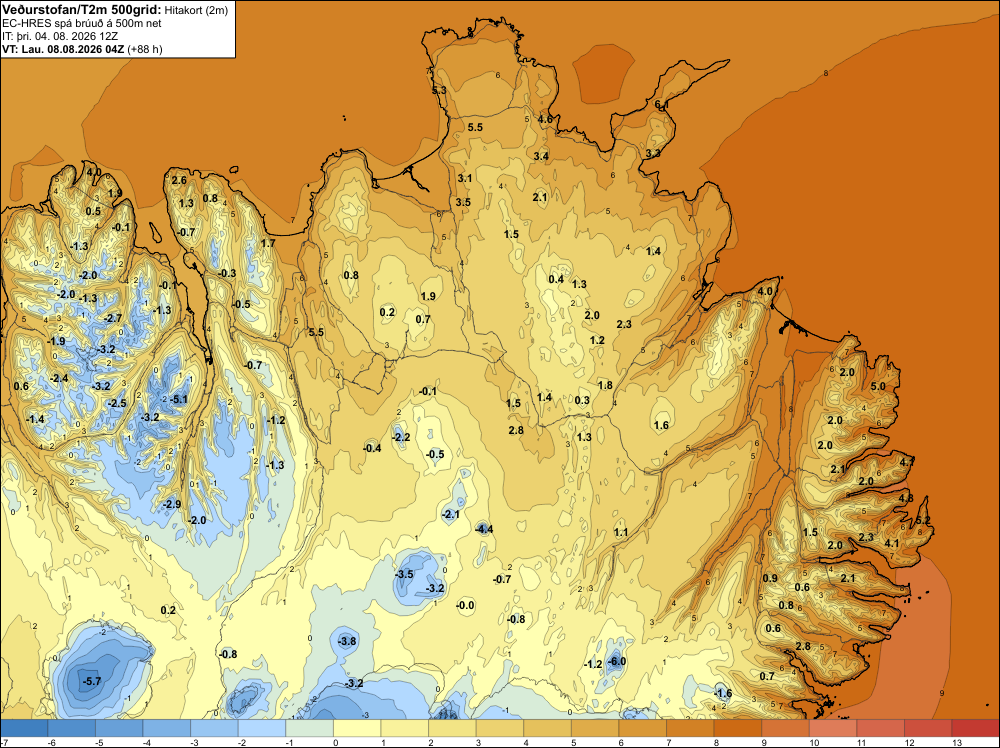Click the temperature value '5.3'
The height and width of the screenshot is (748, 1000).
coord(439,91)
